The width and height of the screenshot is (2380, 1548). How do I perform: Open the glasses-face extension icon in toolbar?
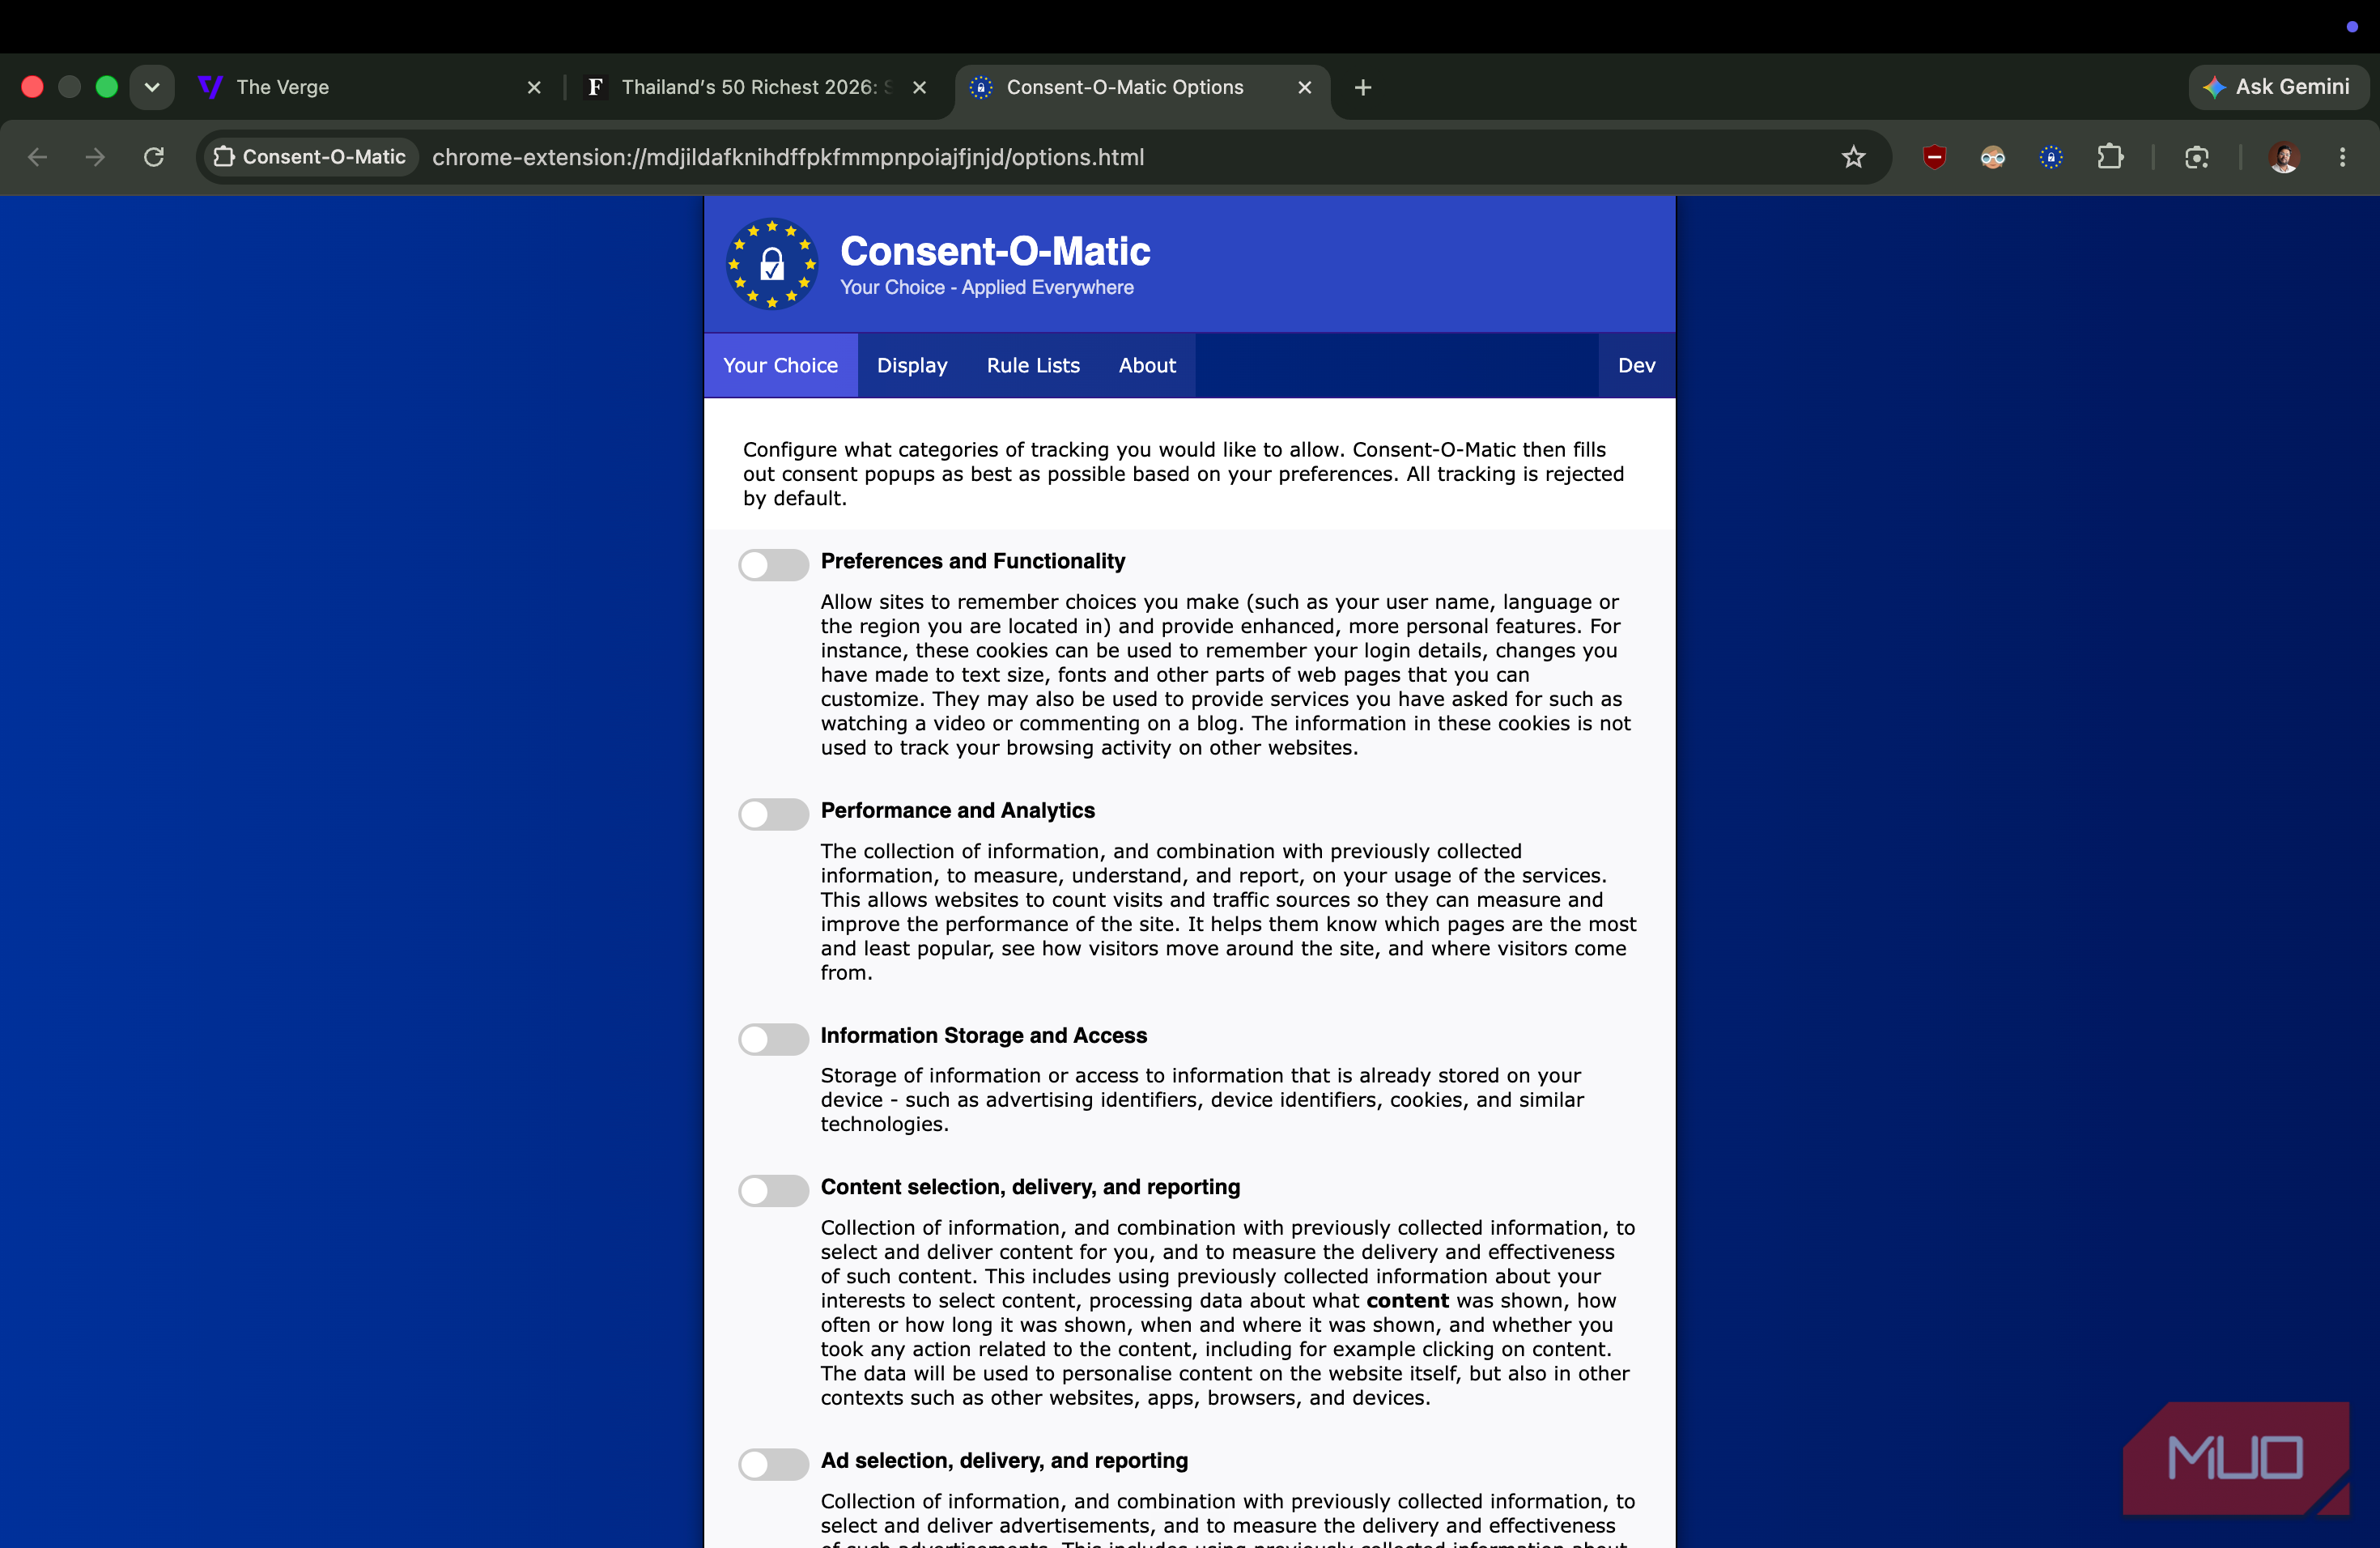1992,157
